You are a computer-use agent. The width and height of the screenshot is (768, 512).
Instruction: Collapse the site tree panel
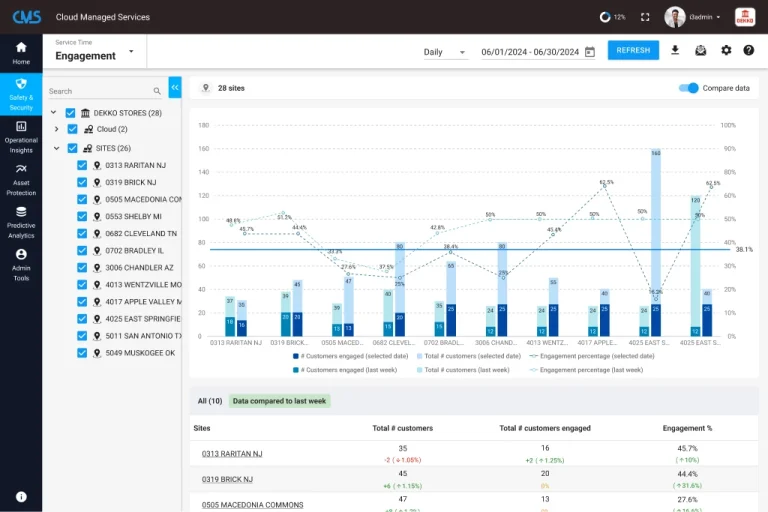click(175, 88)
